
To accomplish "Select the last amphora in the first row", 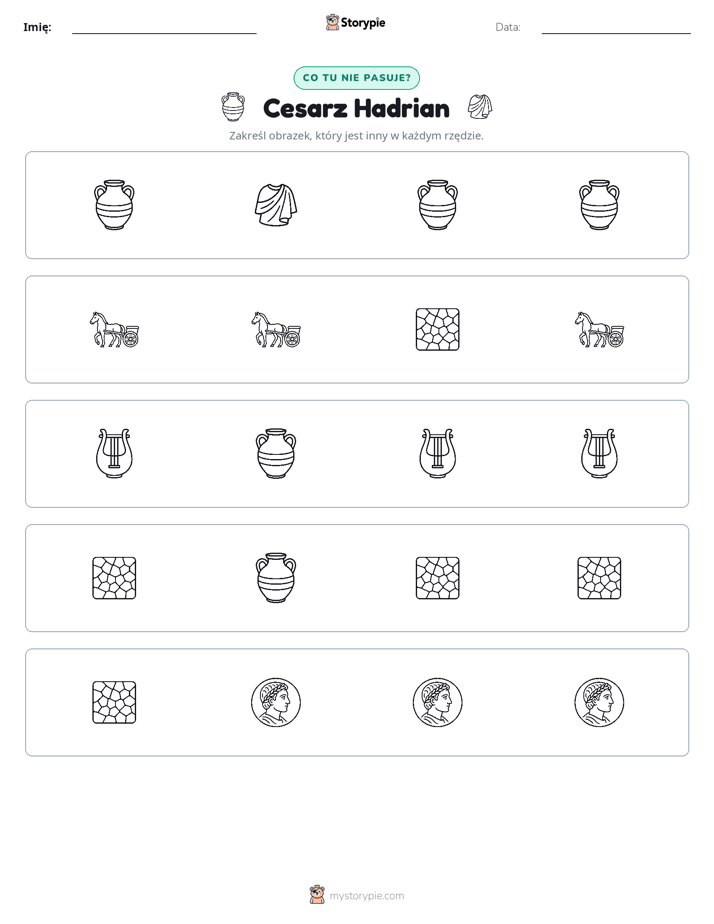I will (599, 204).
